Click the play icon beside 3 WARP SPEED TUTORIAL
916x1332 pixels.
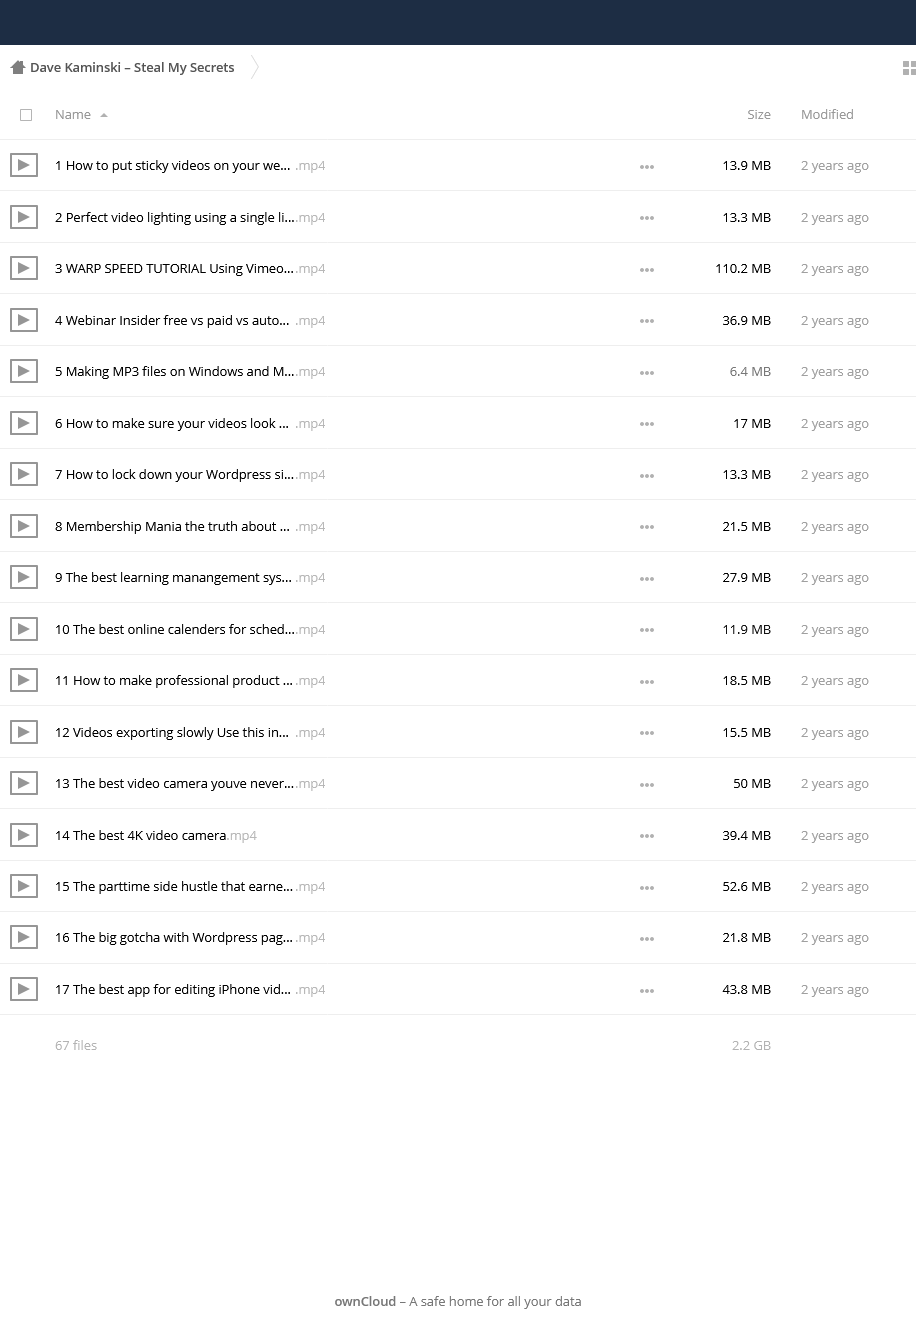[x=24, y=268]
